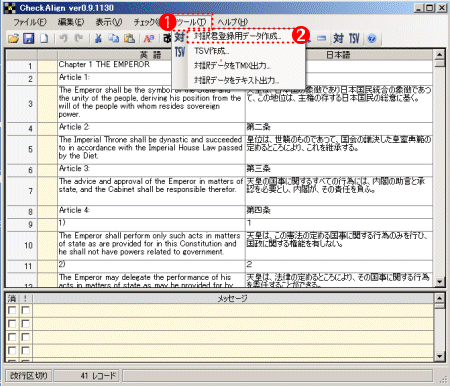This screenshot has height=386, width=450.
Task: Open the ヘルプ(H) menu
Action: [x=233, y=22]
